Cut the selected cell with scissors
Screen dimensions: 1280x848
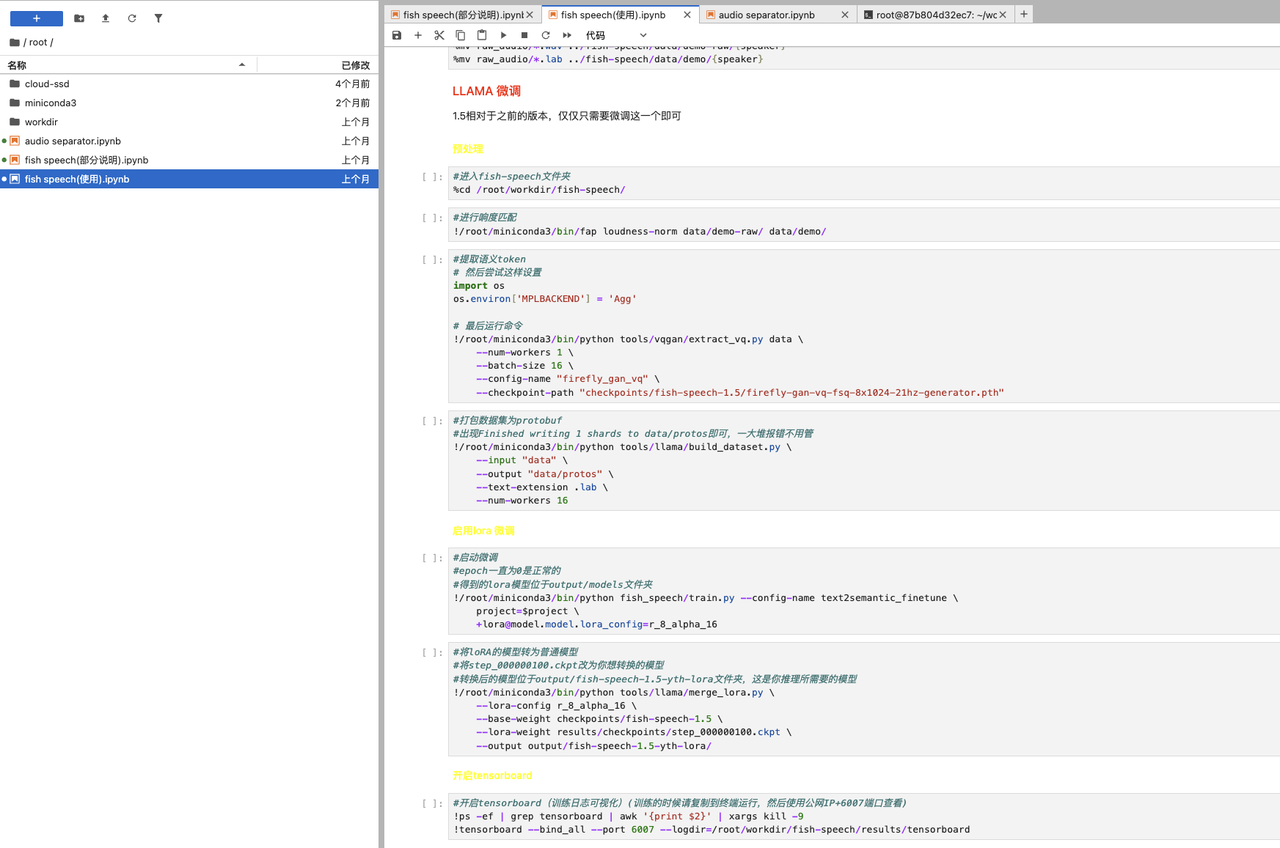tap(439, 35)
